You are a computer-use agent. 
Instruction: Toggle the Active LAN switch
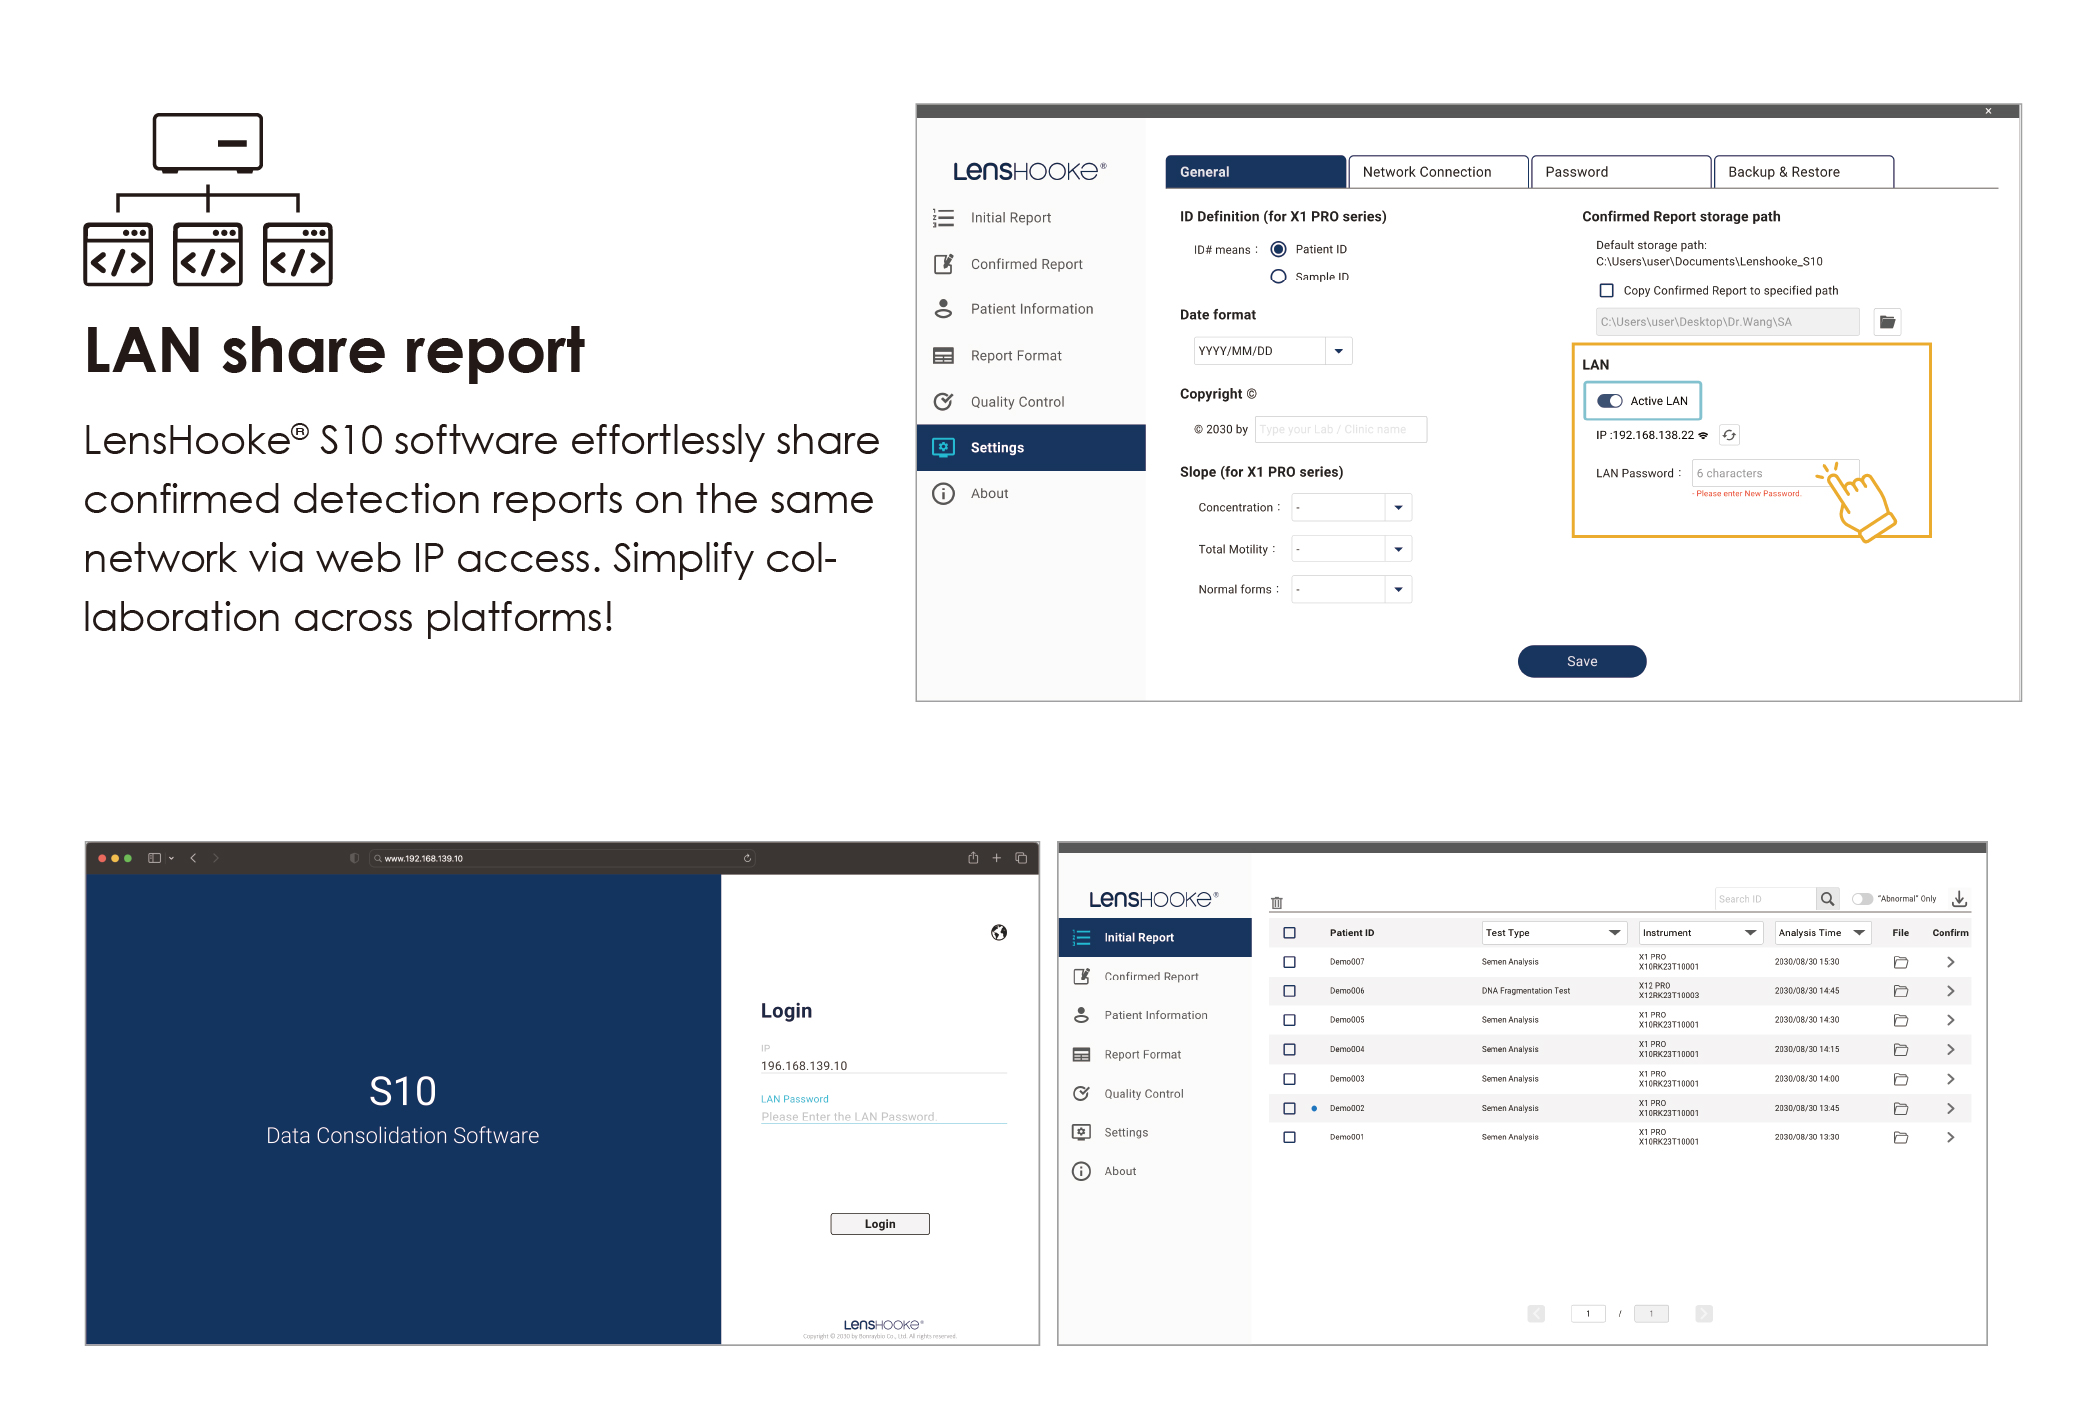[1610, 401]
